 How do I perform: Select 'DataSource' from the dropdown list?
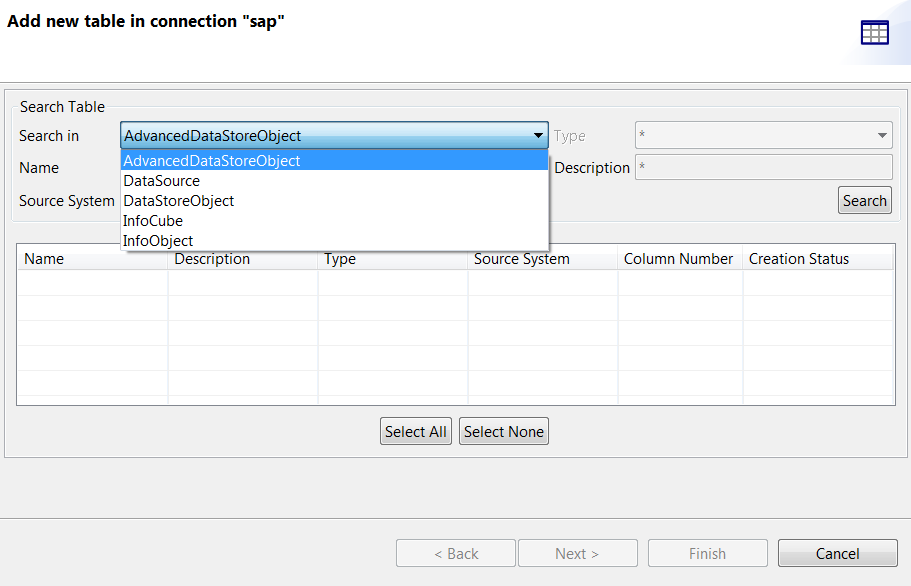160,180
